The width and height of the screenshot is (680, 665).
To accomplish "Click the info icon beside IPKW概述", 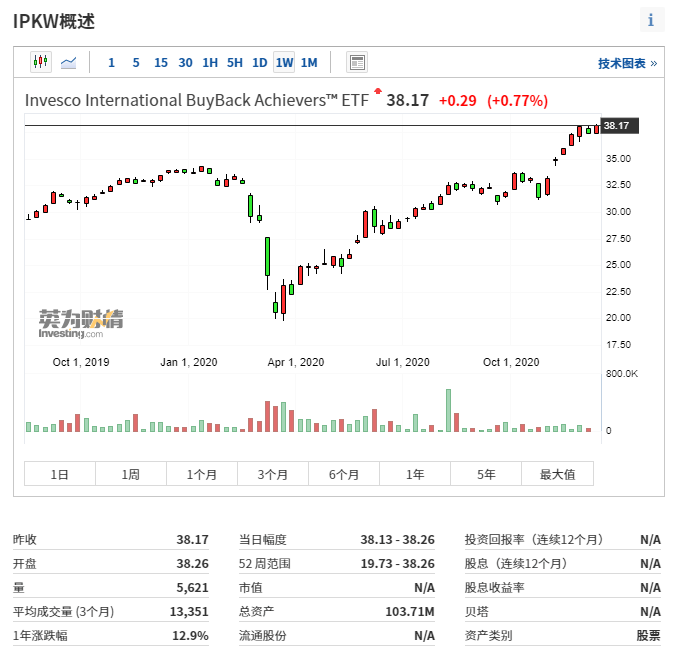I will 651,20.
